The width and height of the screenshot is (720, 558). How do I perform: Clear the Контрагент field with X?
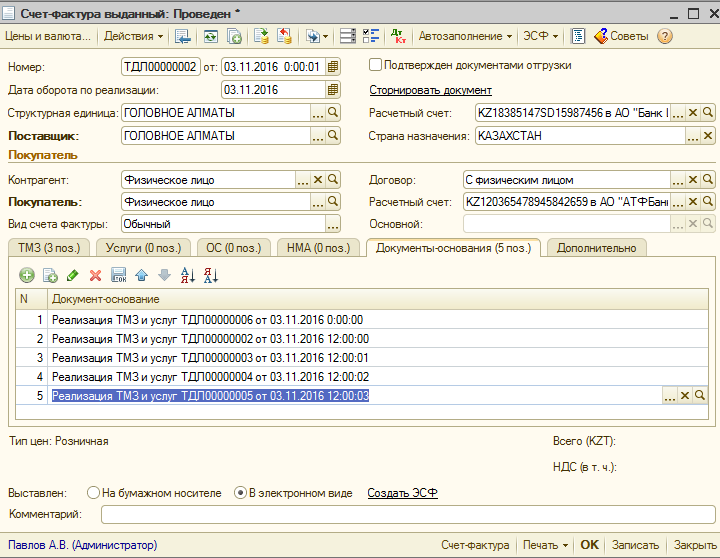tap(318, 180)
